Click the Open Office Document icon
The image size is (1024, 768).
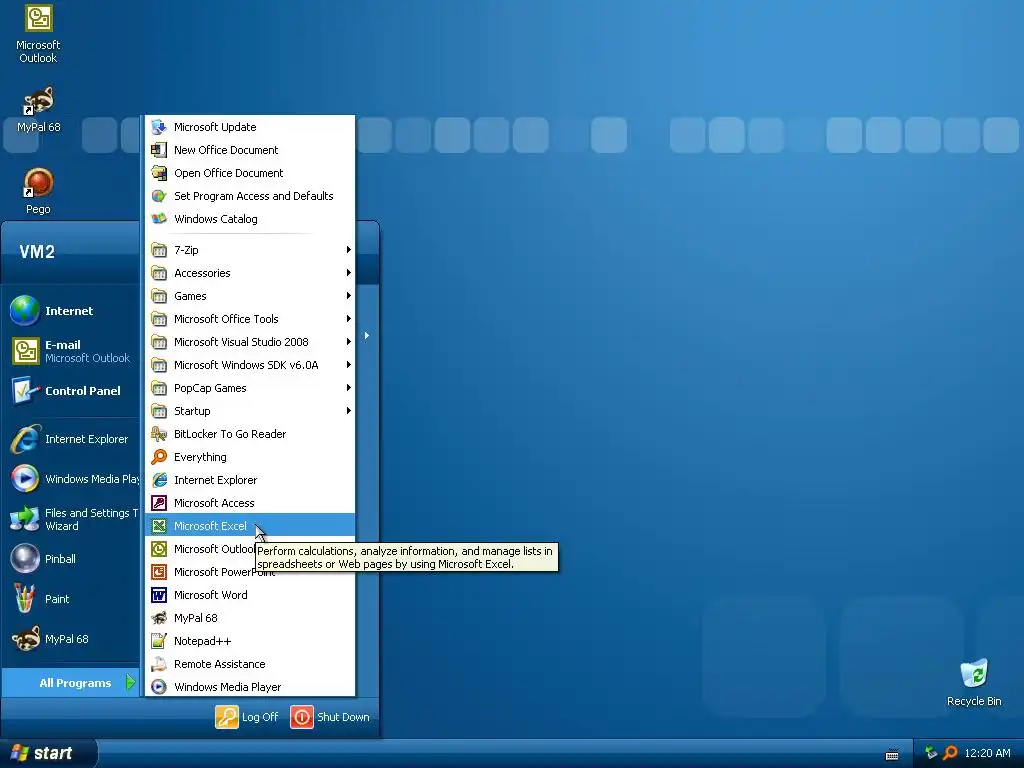pyautogui.click(x=159, y=172)
